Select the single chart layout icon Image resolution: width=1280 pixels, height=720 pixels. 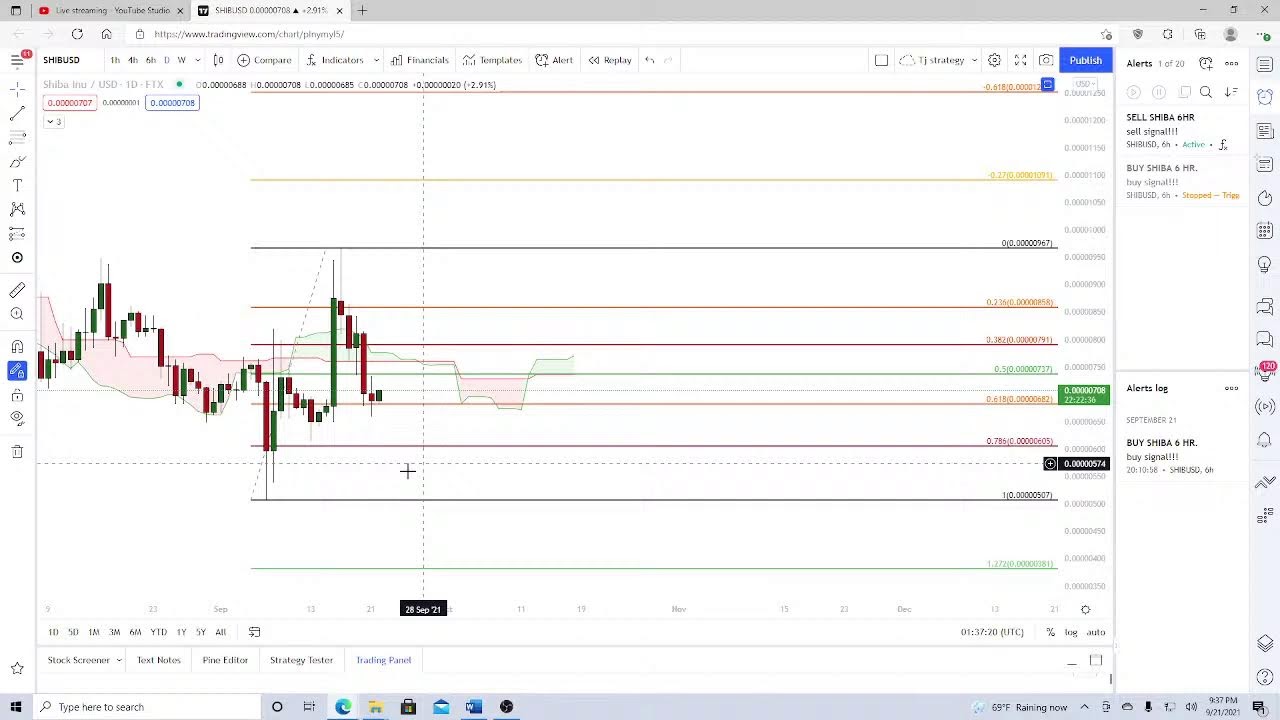[881, 60]
